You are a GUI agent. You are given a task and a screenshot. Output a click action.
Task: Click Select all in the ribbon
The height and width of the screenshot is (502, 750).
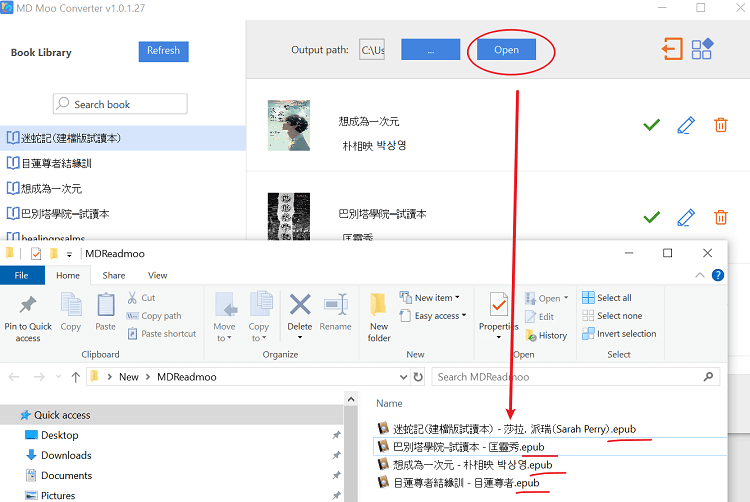607,298
